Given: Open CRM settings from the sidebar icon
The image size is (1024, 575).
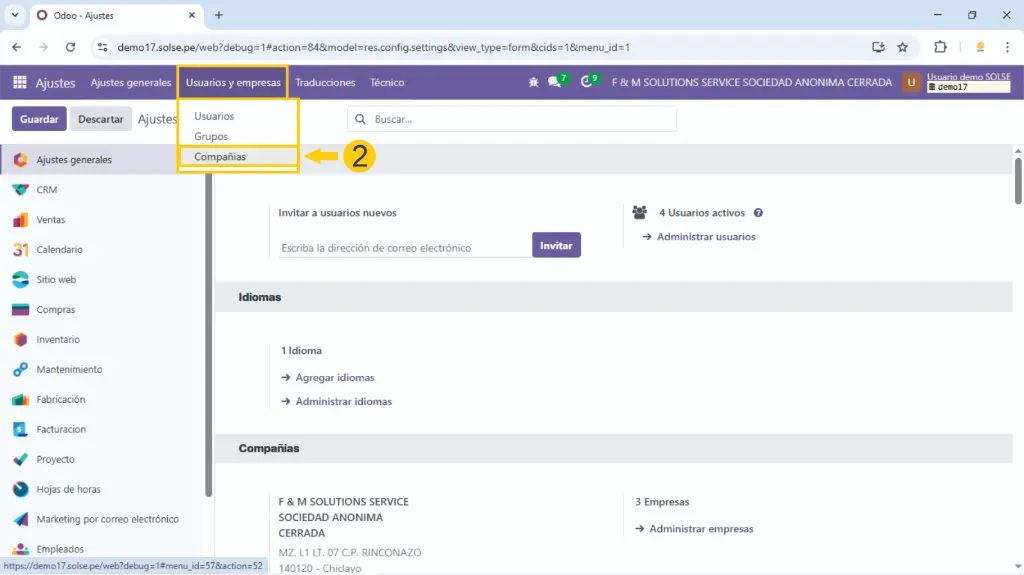Looking at the screenshot, I should pos(20,190).
